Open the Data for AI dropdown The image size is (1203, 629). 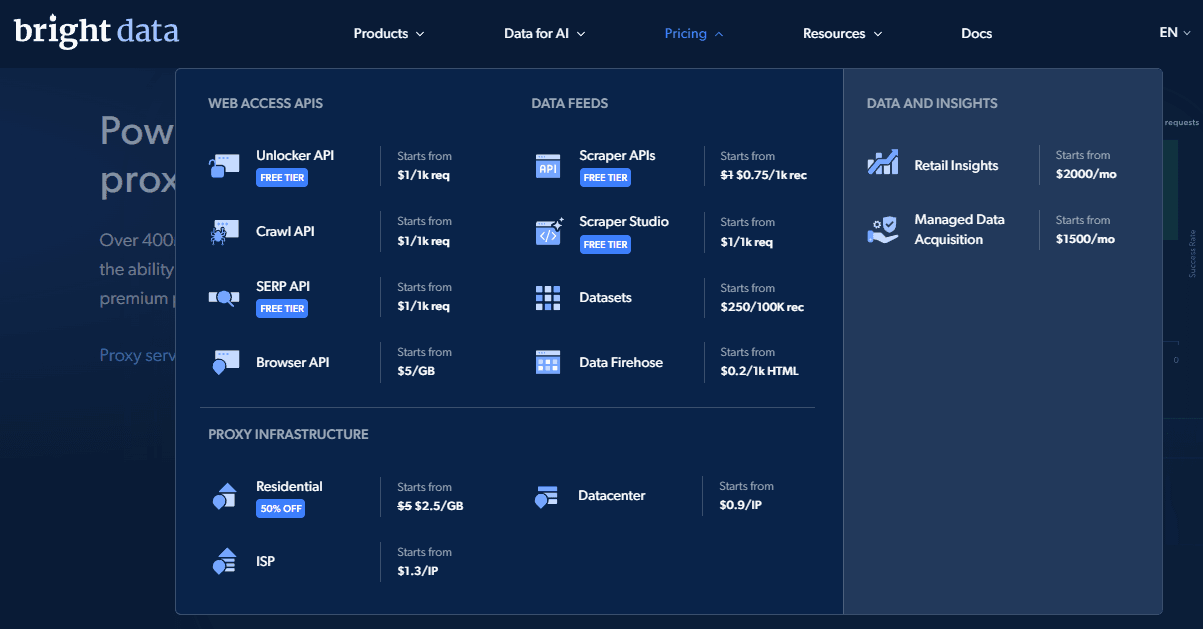click(545, 33)
